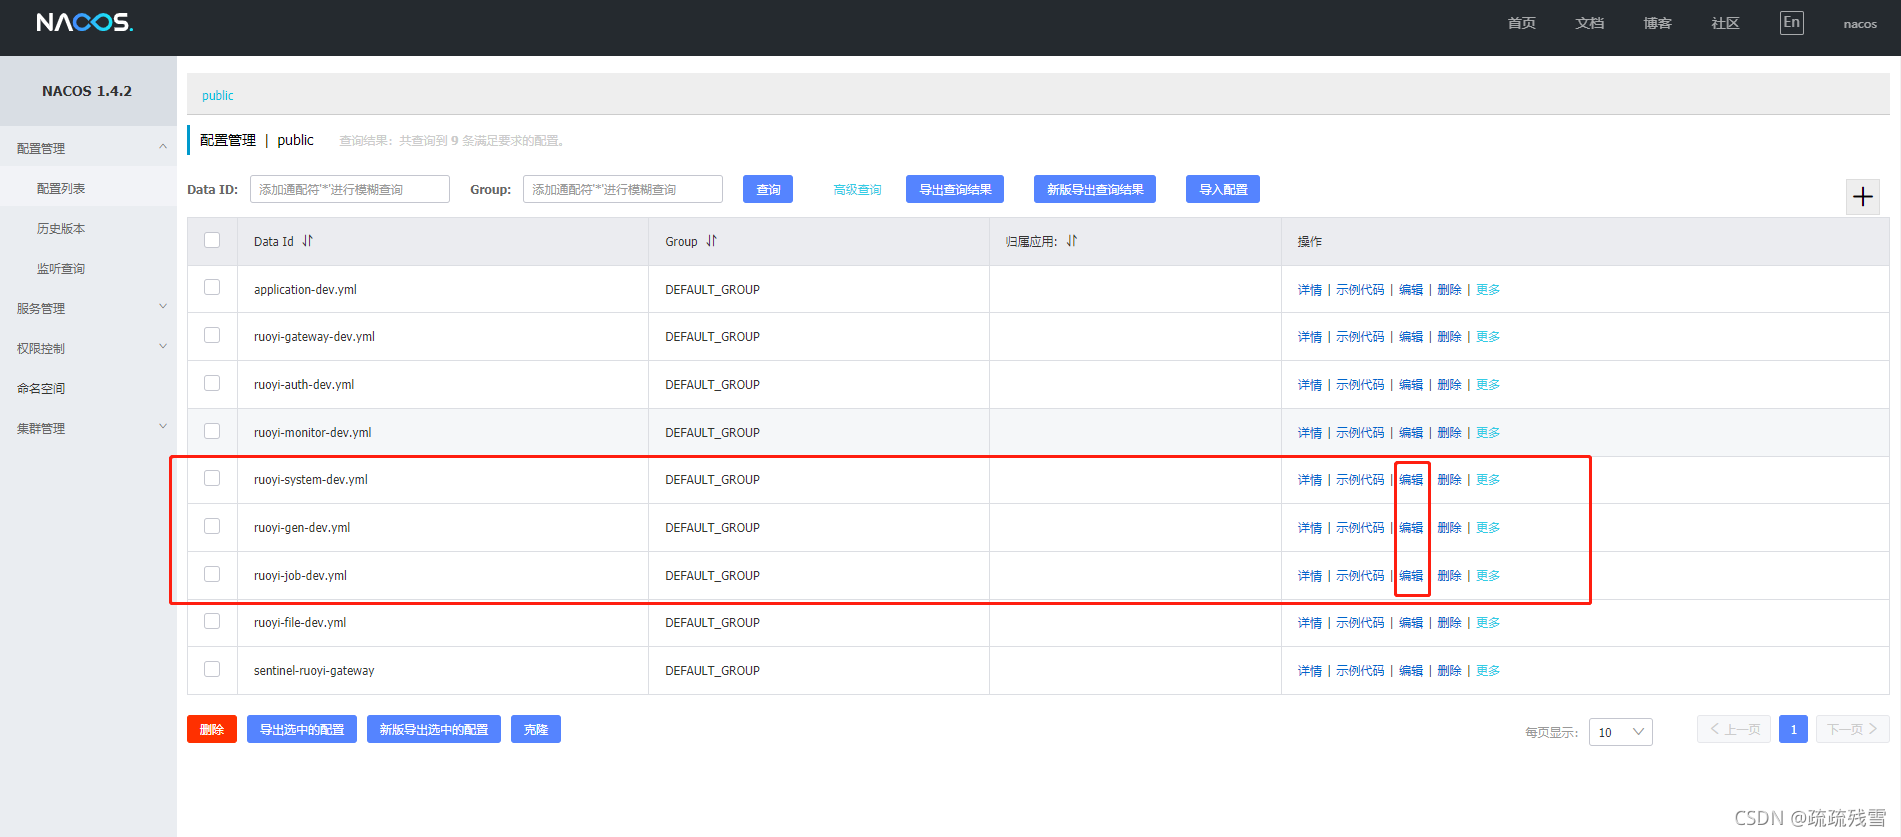Click the 导出选中的配置 button
Image resolution: width=1901 pixels, height=837 pixels.
[x=302, y=729]
